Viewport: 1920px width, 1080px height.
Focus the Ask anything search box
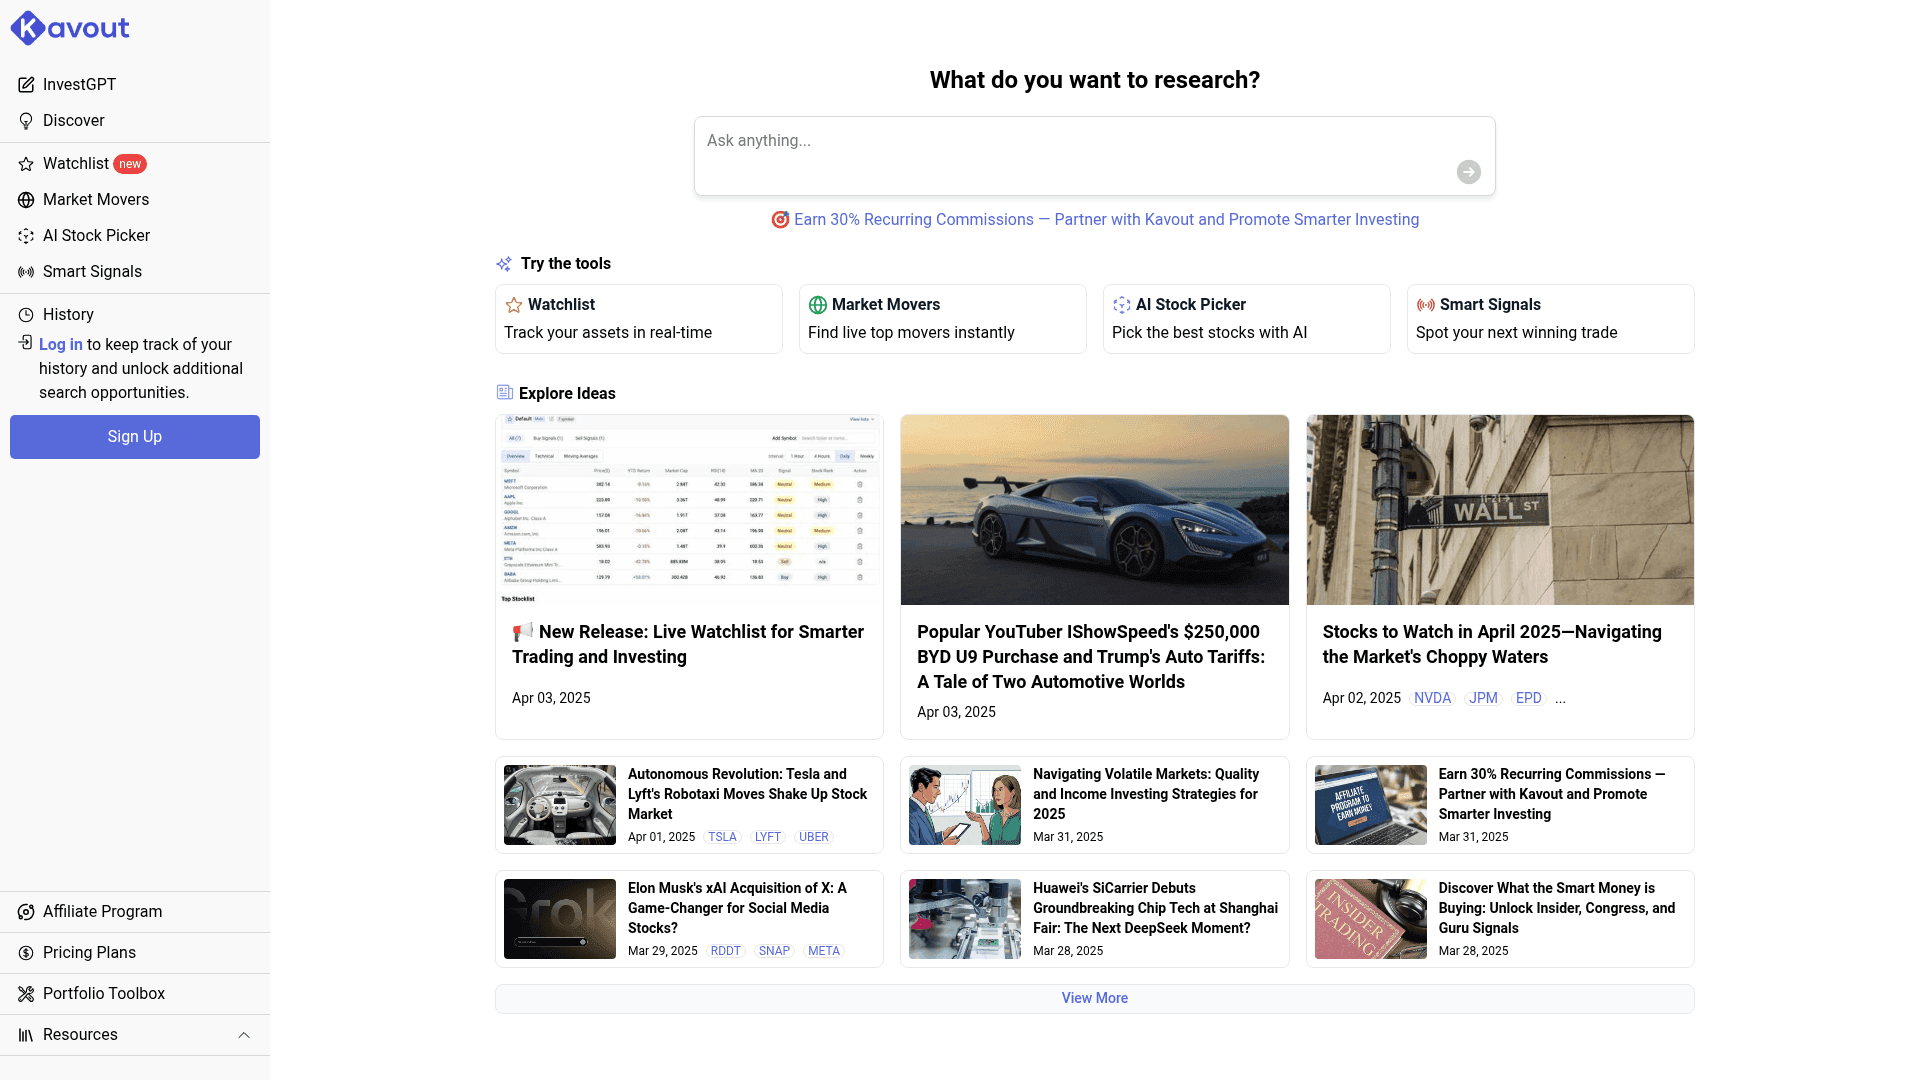1095,156
